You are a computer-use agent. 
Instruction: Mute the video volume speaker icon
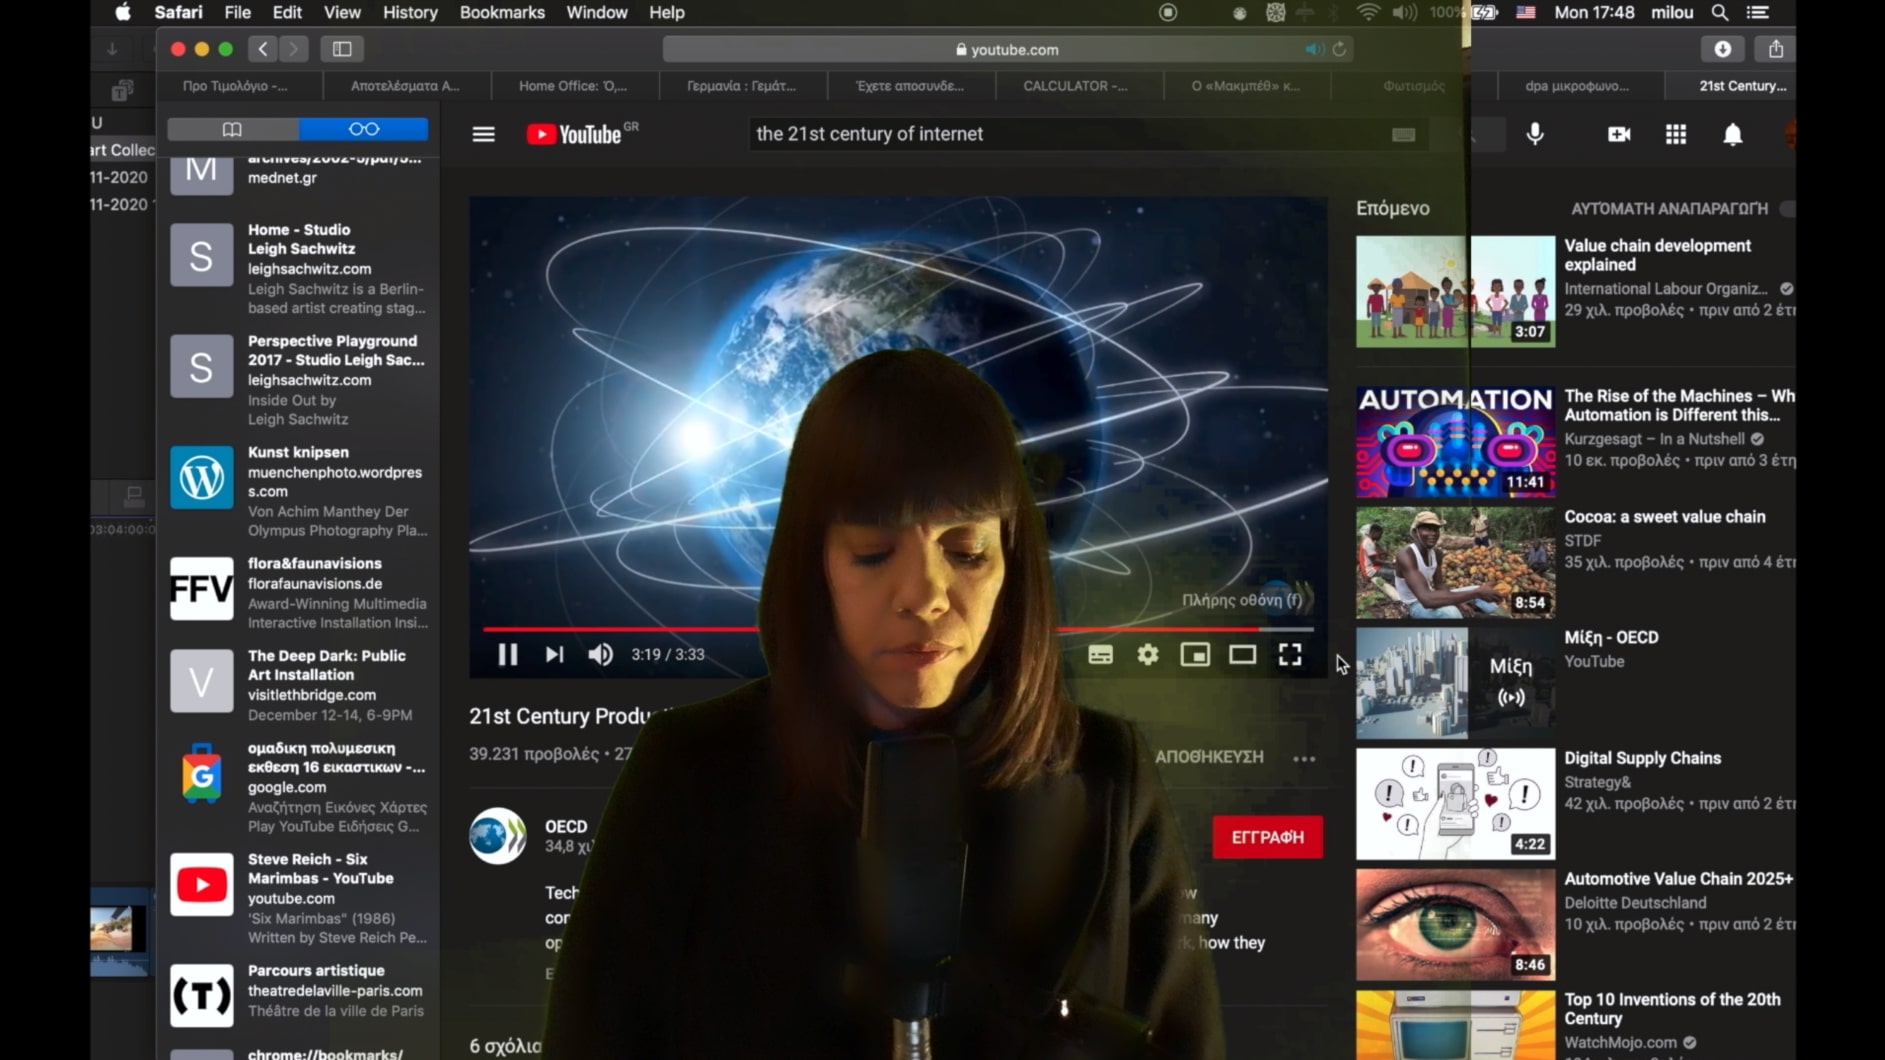[600, 654]
